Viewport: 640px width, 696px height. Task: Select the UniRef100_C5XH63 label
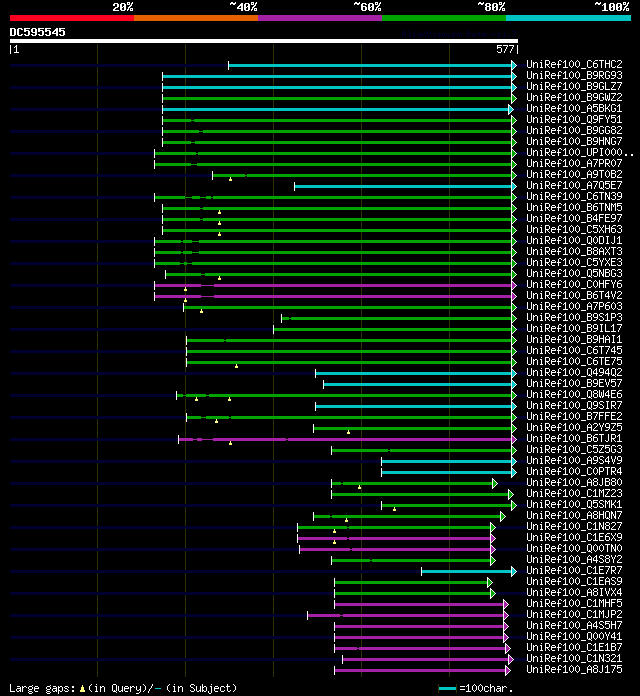point(574,229)
